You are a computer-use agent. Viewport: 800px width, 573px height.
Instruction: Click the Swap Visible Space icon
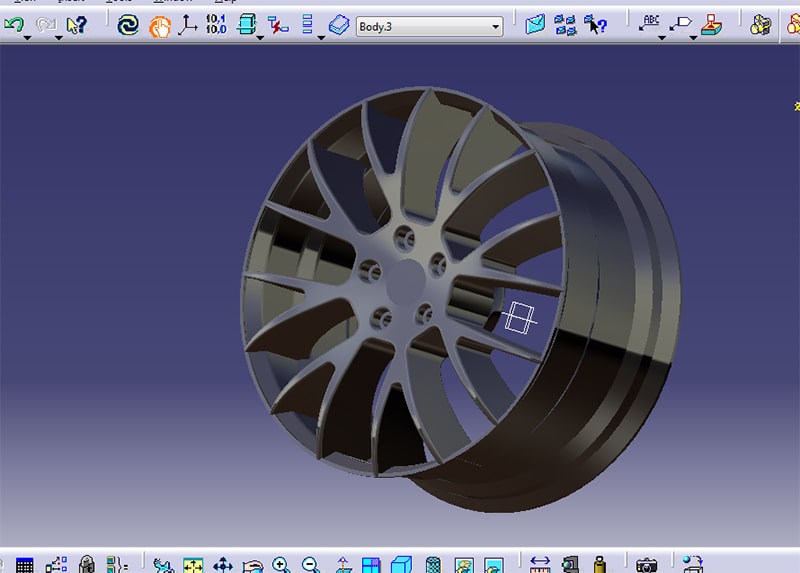(x=493, y=565)
